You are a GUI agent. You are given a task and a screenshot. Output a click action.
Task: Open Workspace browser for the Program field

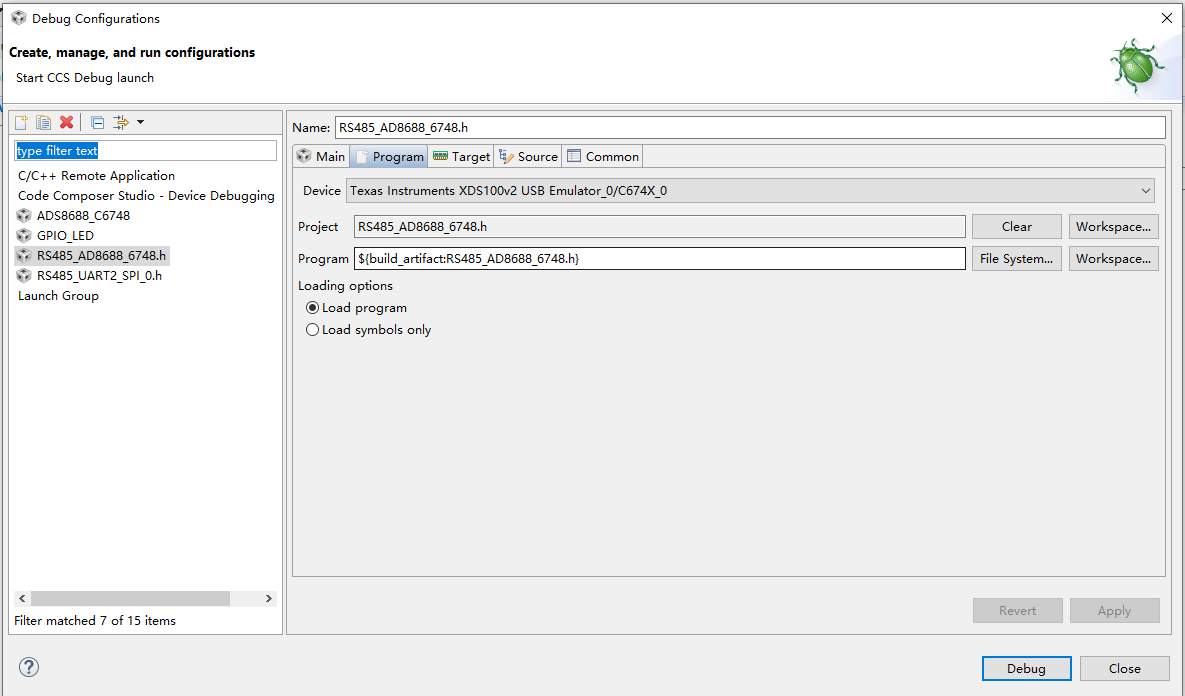(1113, 258)
